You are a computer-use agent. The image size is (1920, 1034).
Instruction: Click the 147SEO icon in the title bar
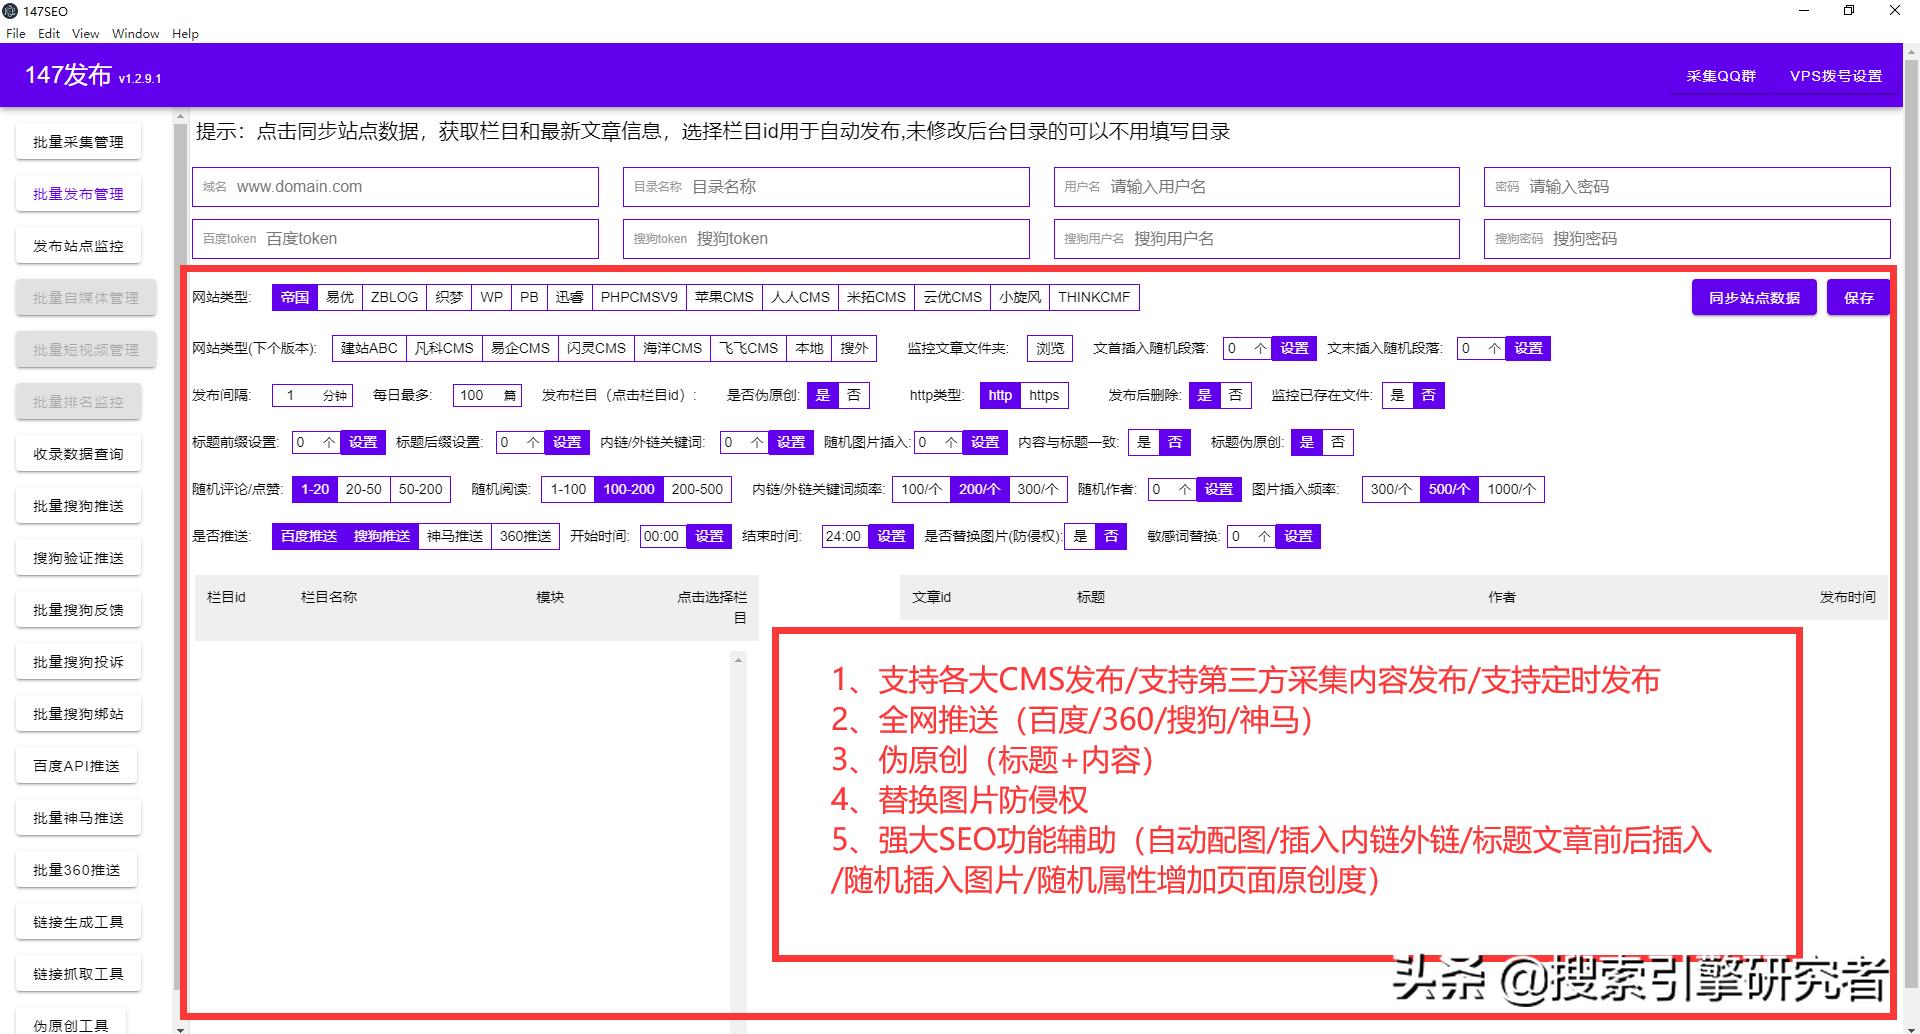(11, 11)
